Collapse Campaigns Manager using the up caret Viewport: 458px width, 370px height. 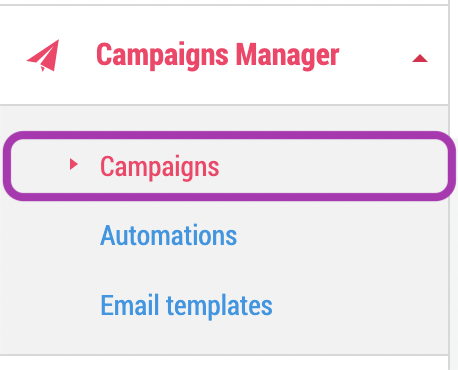pyautogui.click(x=420, y=59)
